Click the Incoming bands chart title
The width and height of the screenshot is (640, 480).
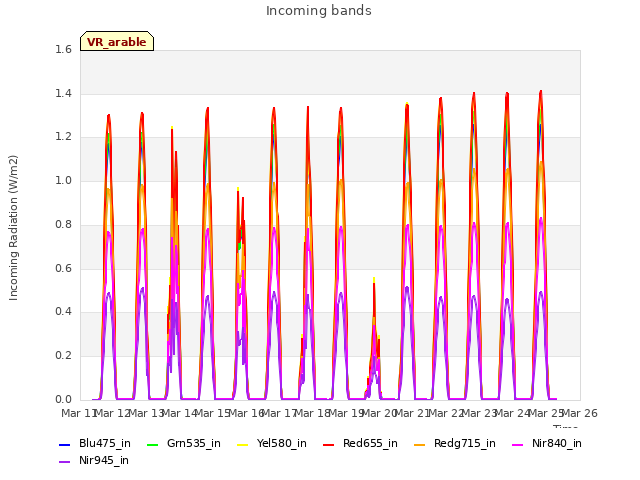319,11
